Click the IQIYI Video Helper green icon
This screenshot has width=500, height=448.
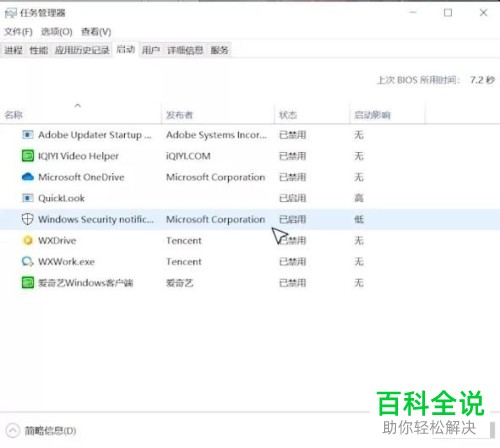[x=28, y=156]
